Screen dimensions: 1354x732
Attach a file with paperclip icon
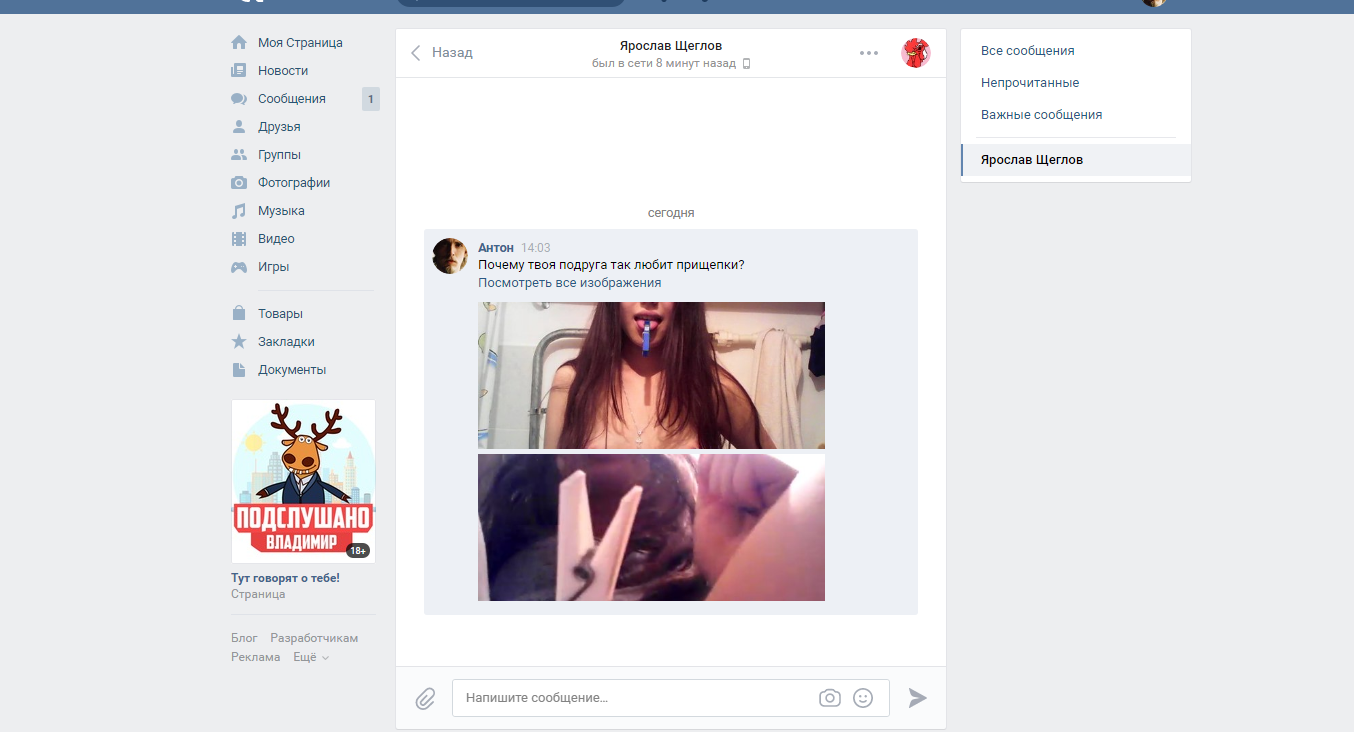coord(426,698)
